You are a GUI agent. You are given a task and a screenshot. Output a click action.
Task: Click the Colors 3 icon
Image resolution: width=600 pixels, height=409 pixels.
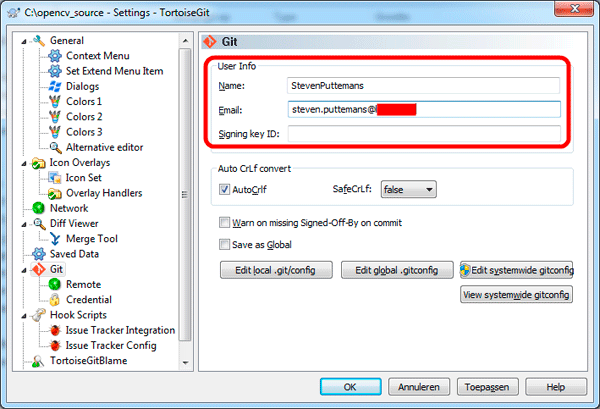coord(55,132)
